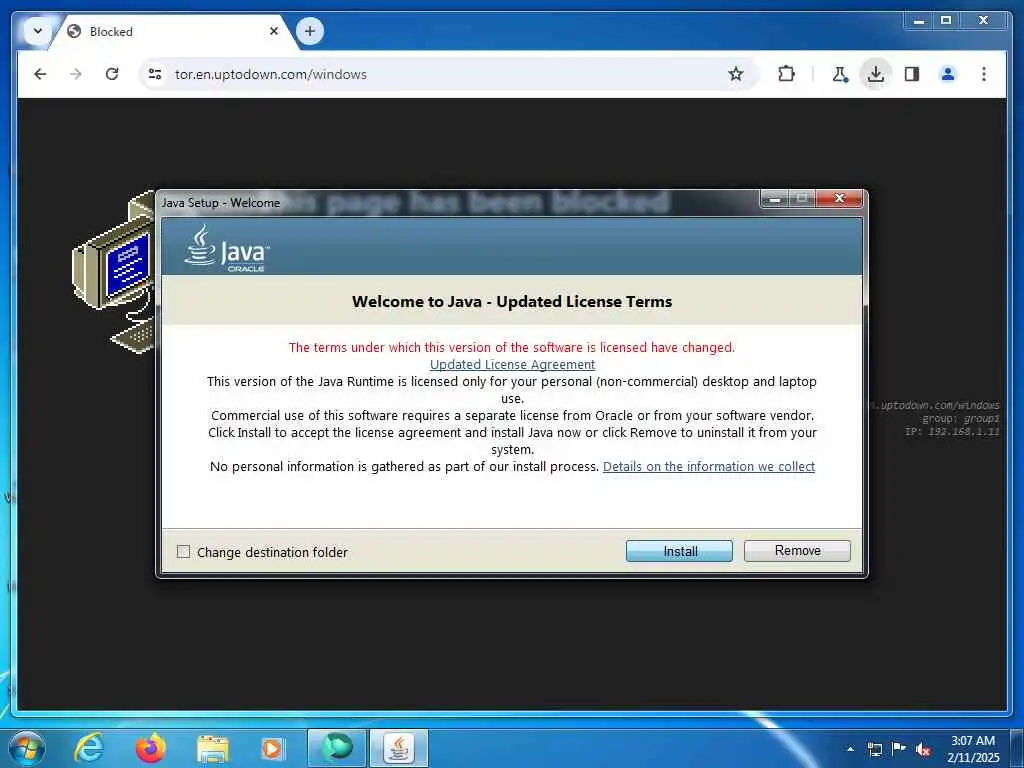Close the Blocked tab
The height and width of the screenshot is (768, 1024).
click(x=274, y=31)
